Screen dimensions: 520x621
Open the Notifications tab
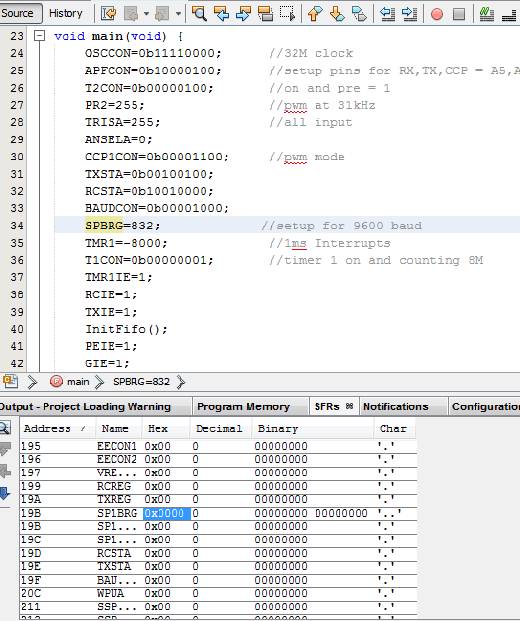pos(403,407)
